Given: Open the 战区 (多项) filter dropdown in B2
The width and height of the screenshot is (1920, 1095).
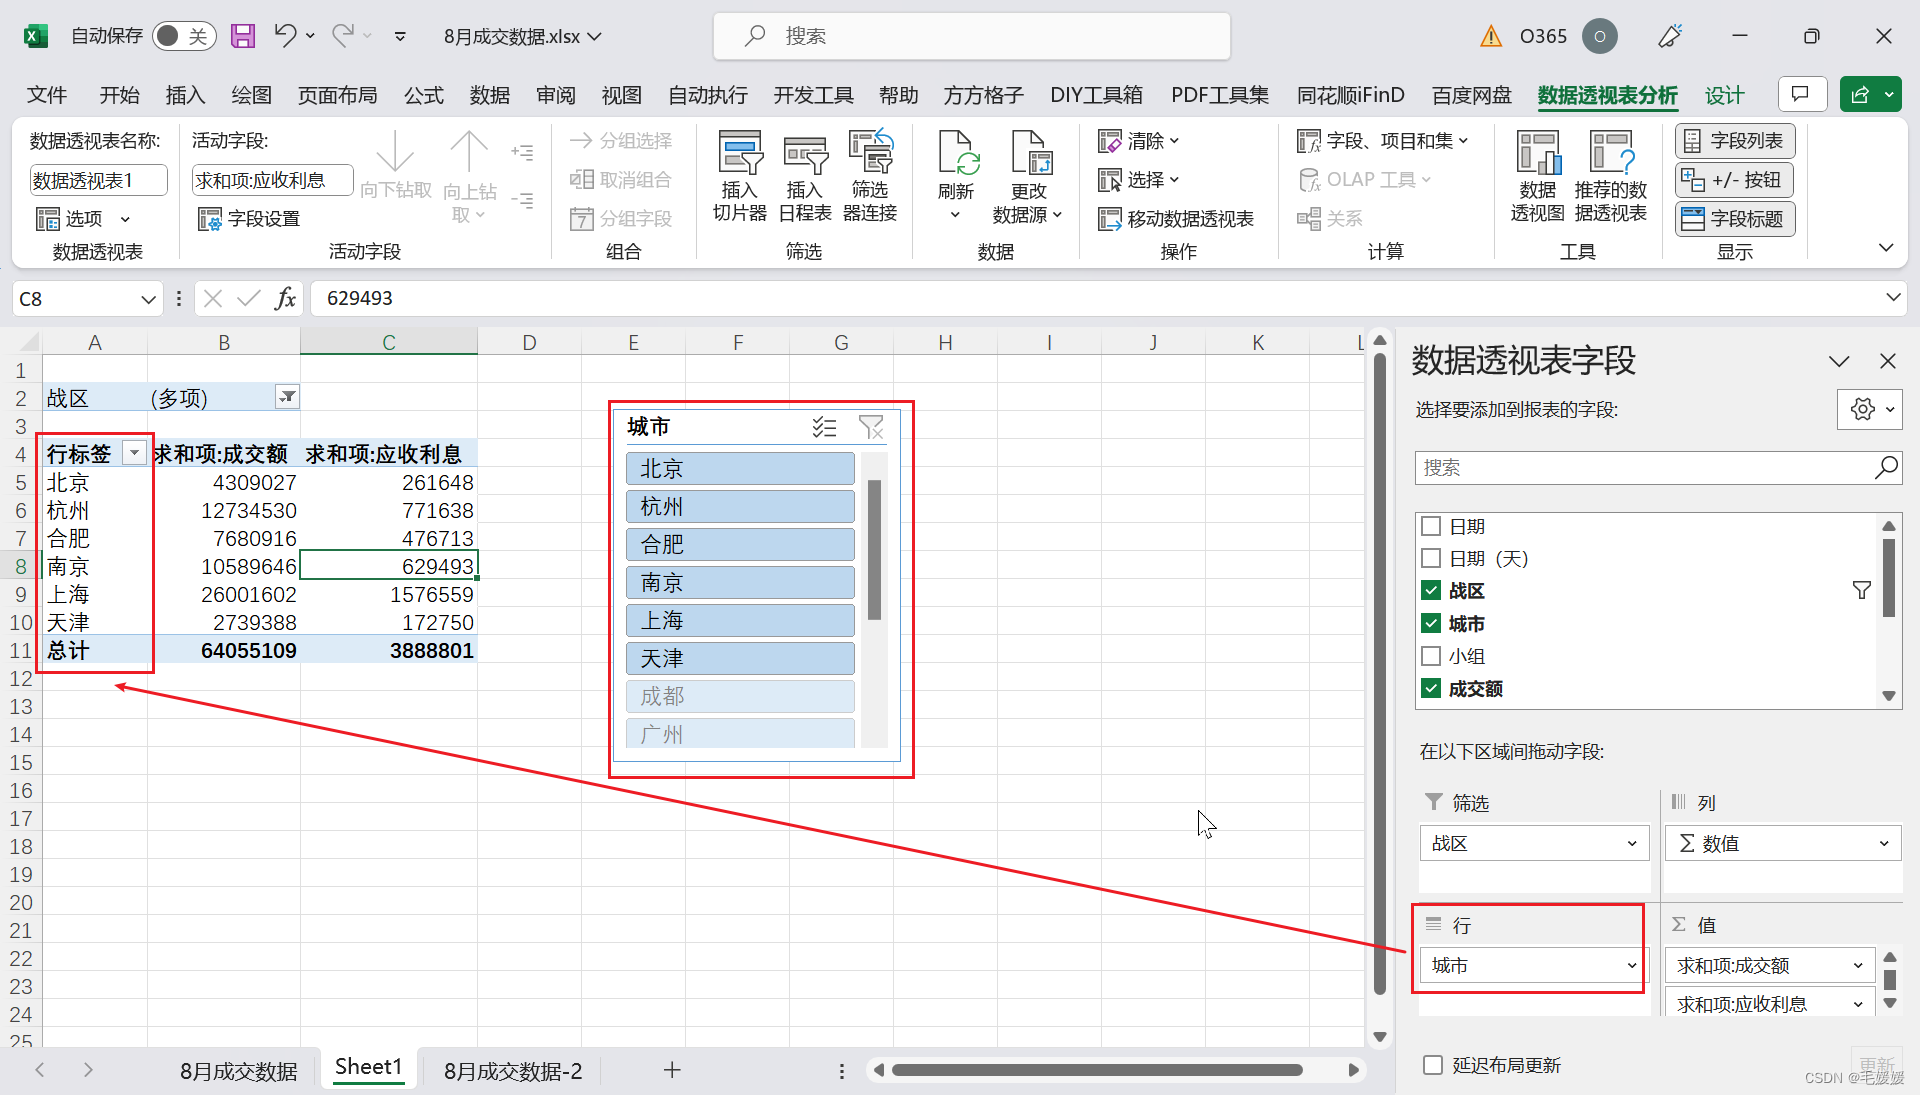Looking at the screenshot, I should [287, 397].
